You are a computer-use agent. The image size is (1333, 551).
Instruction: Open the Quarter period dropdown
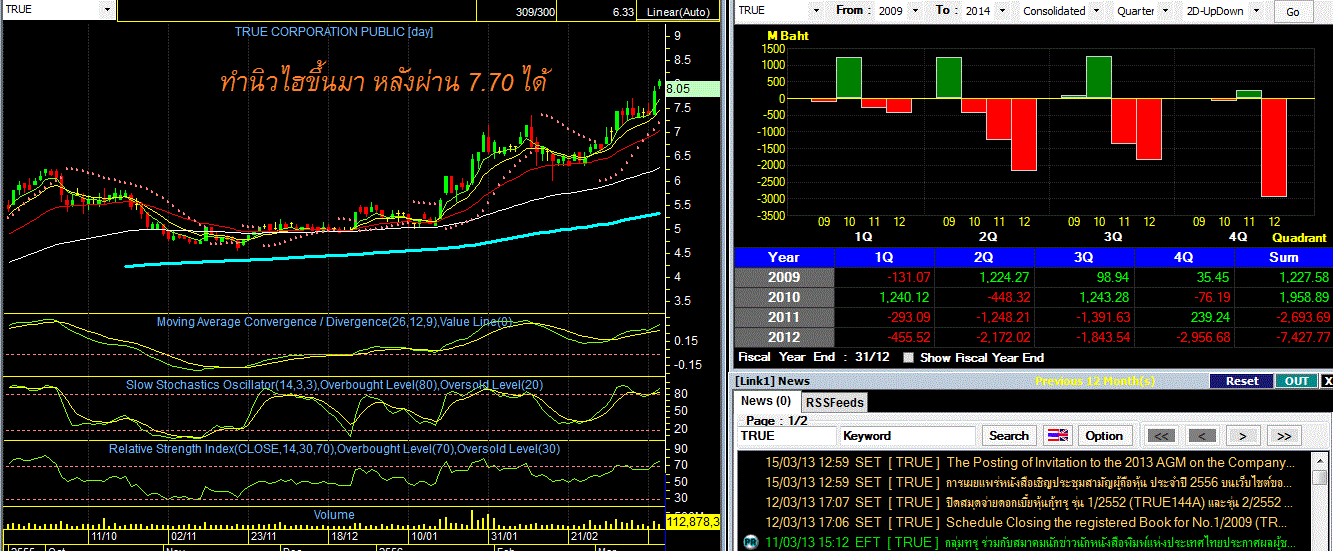(1165, 11)
